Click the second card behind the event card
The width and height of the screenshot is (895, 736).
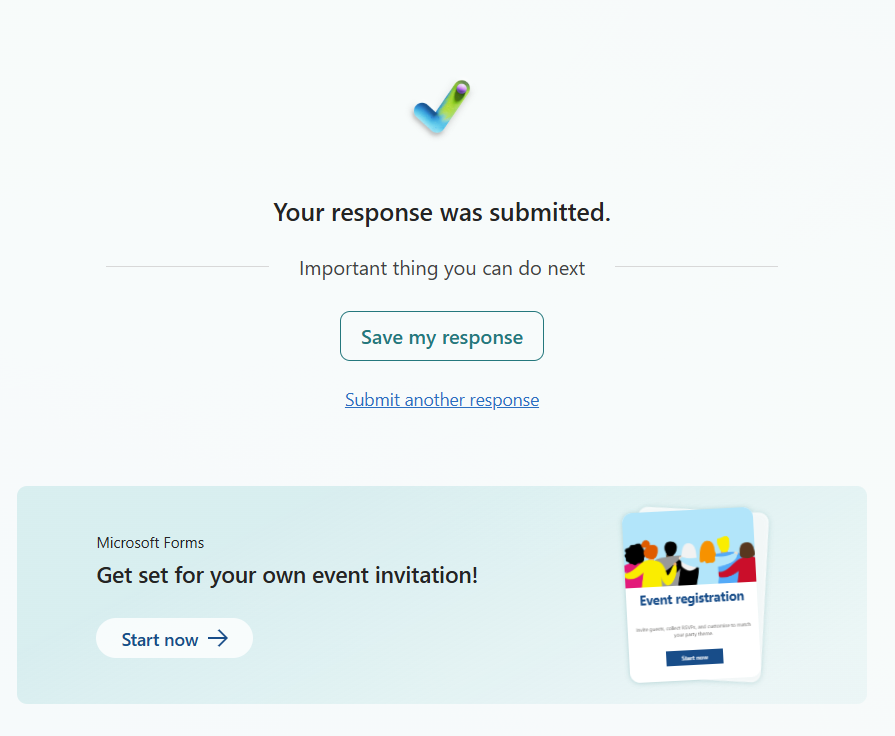(x=764, y=594)
